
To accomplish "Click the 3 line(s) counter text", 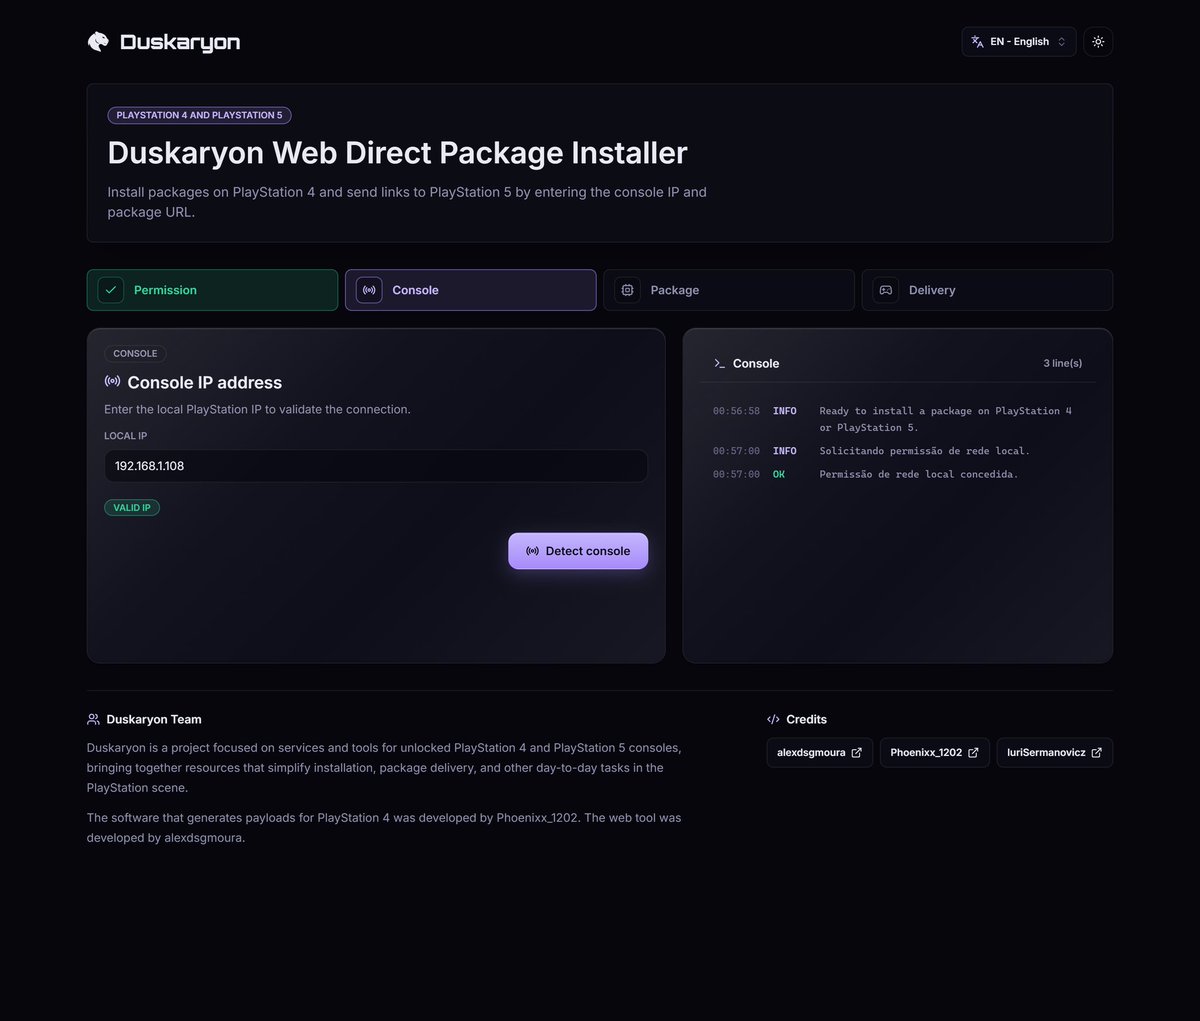I will (x=1063, y=364).
